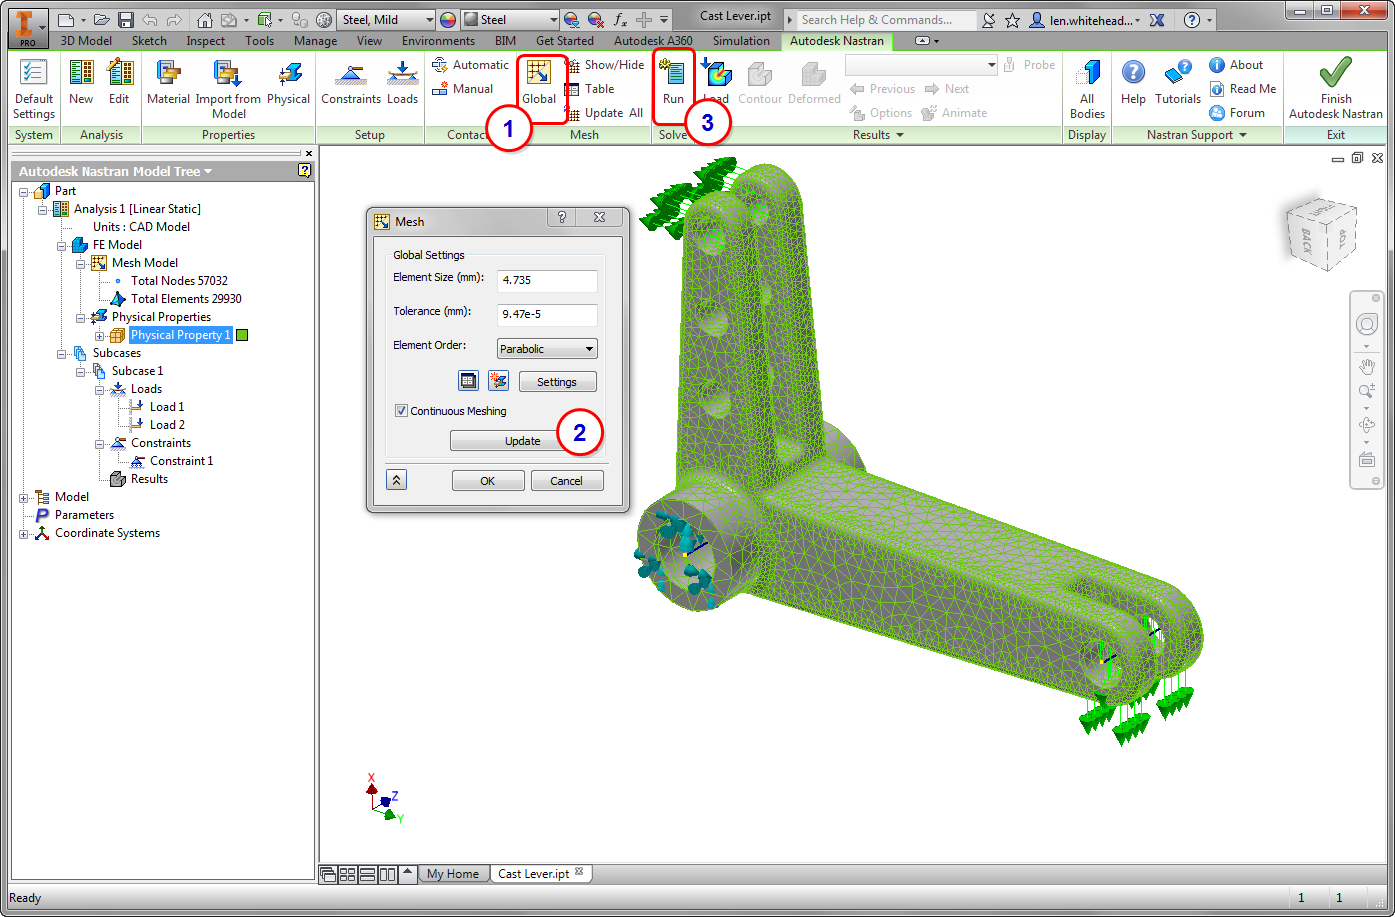The height and width of the screenshot is (917, 1395).
Task: Switch to the My Home document tab
Action: point(453,874)
